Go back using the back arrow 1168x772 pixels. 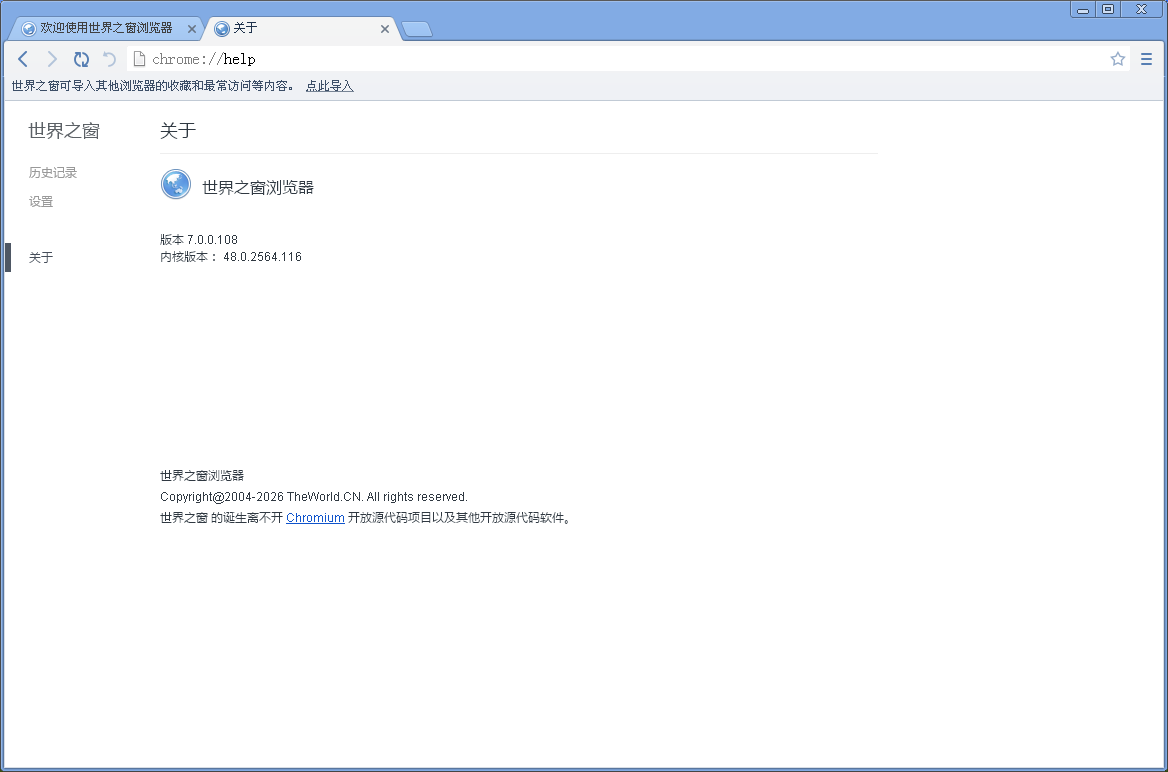pyautogui.click(x=23, y=59)
